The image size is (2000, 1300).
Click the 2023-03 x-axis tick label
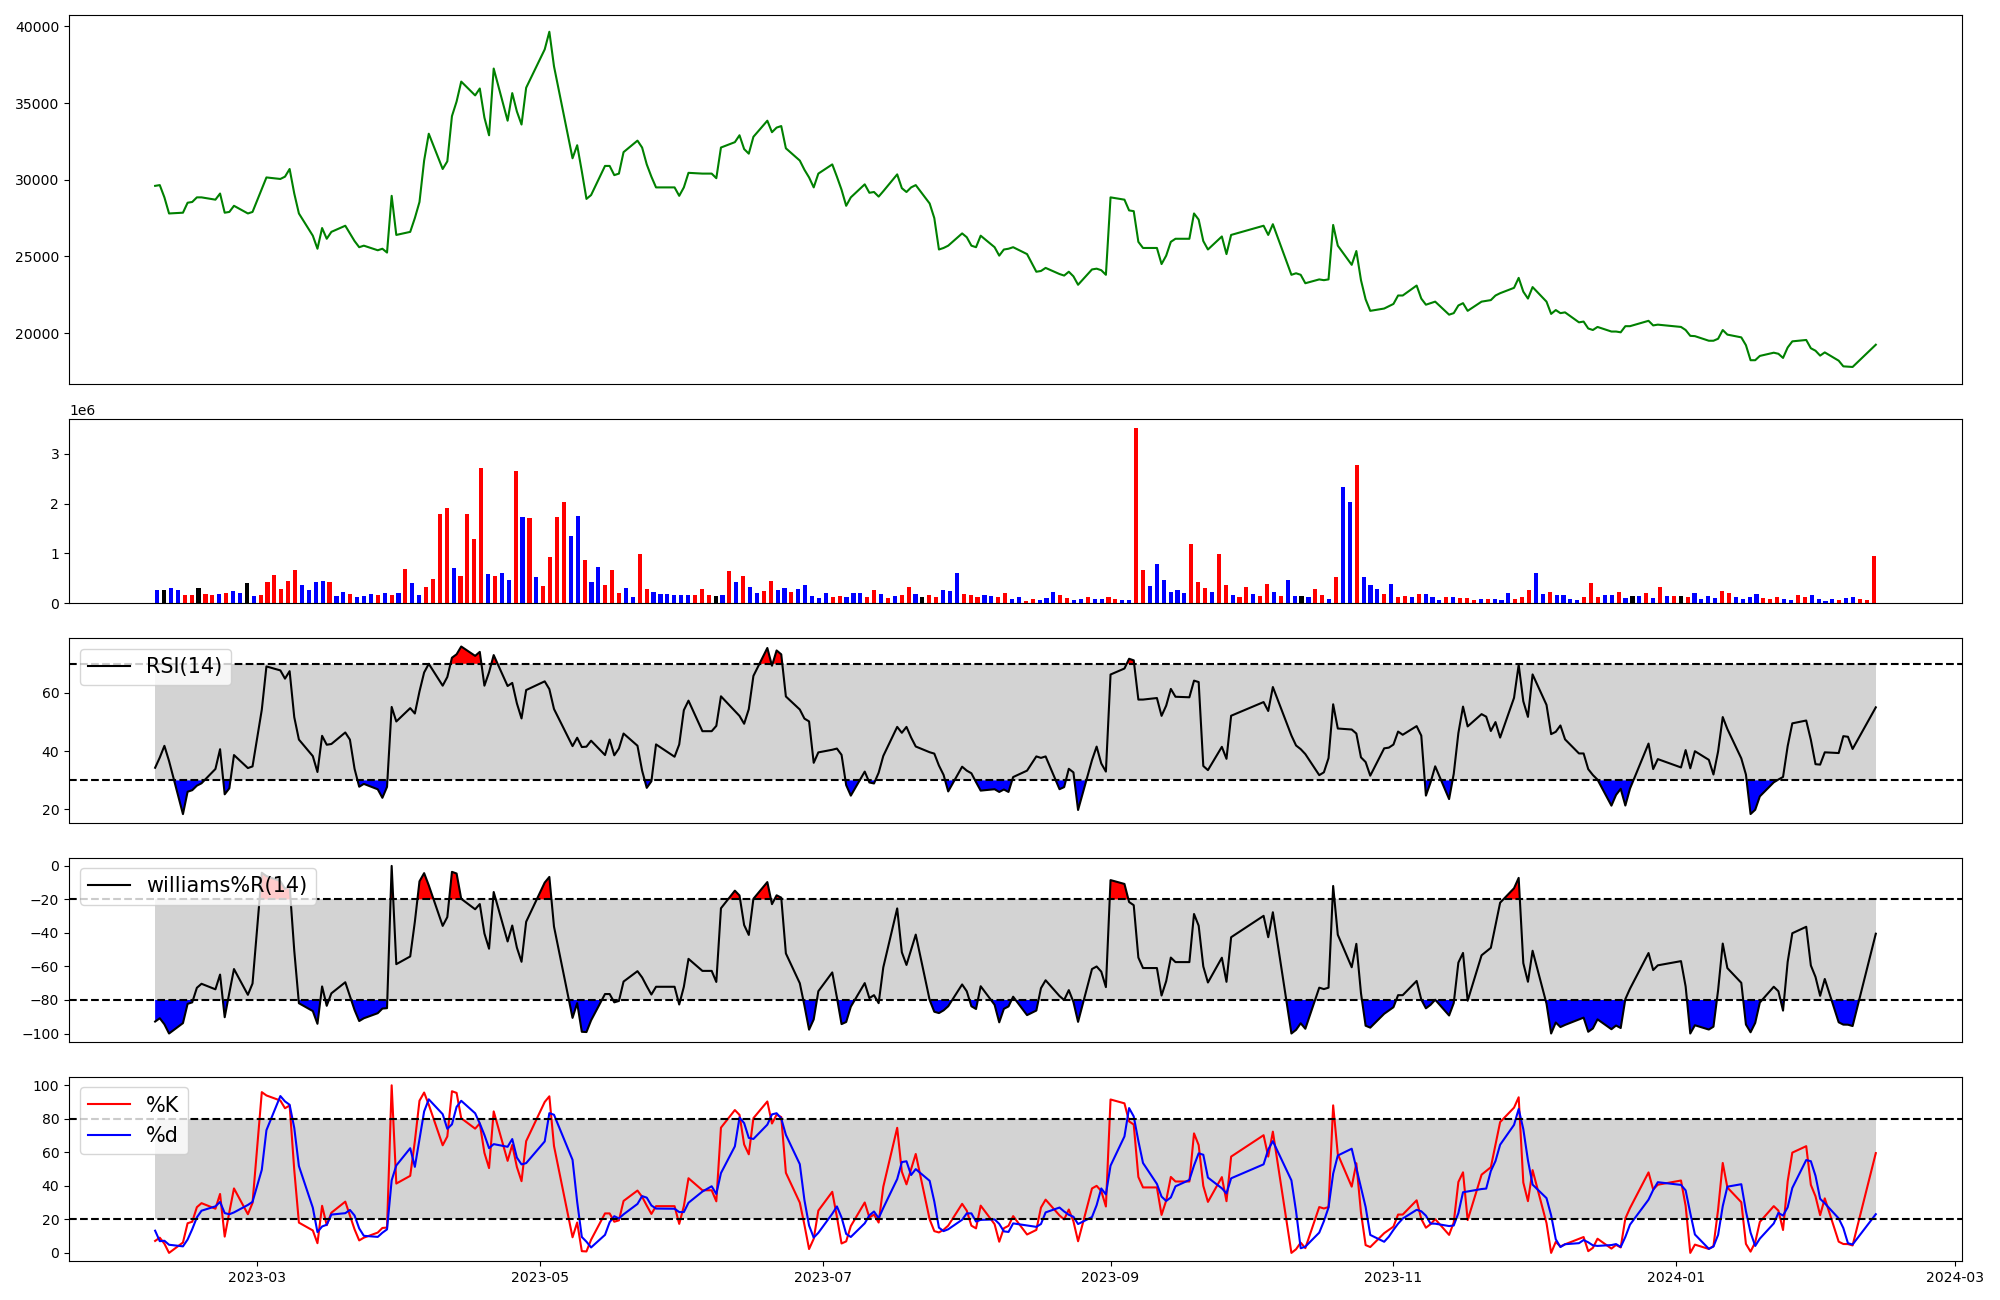pos(257,1277)
